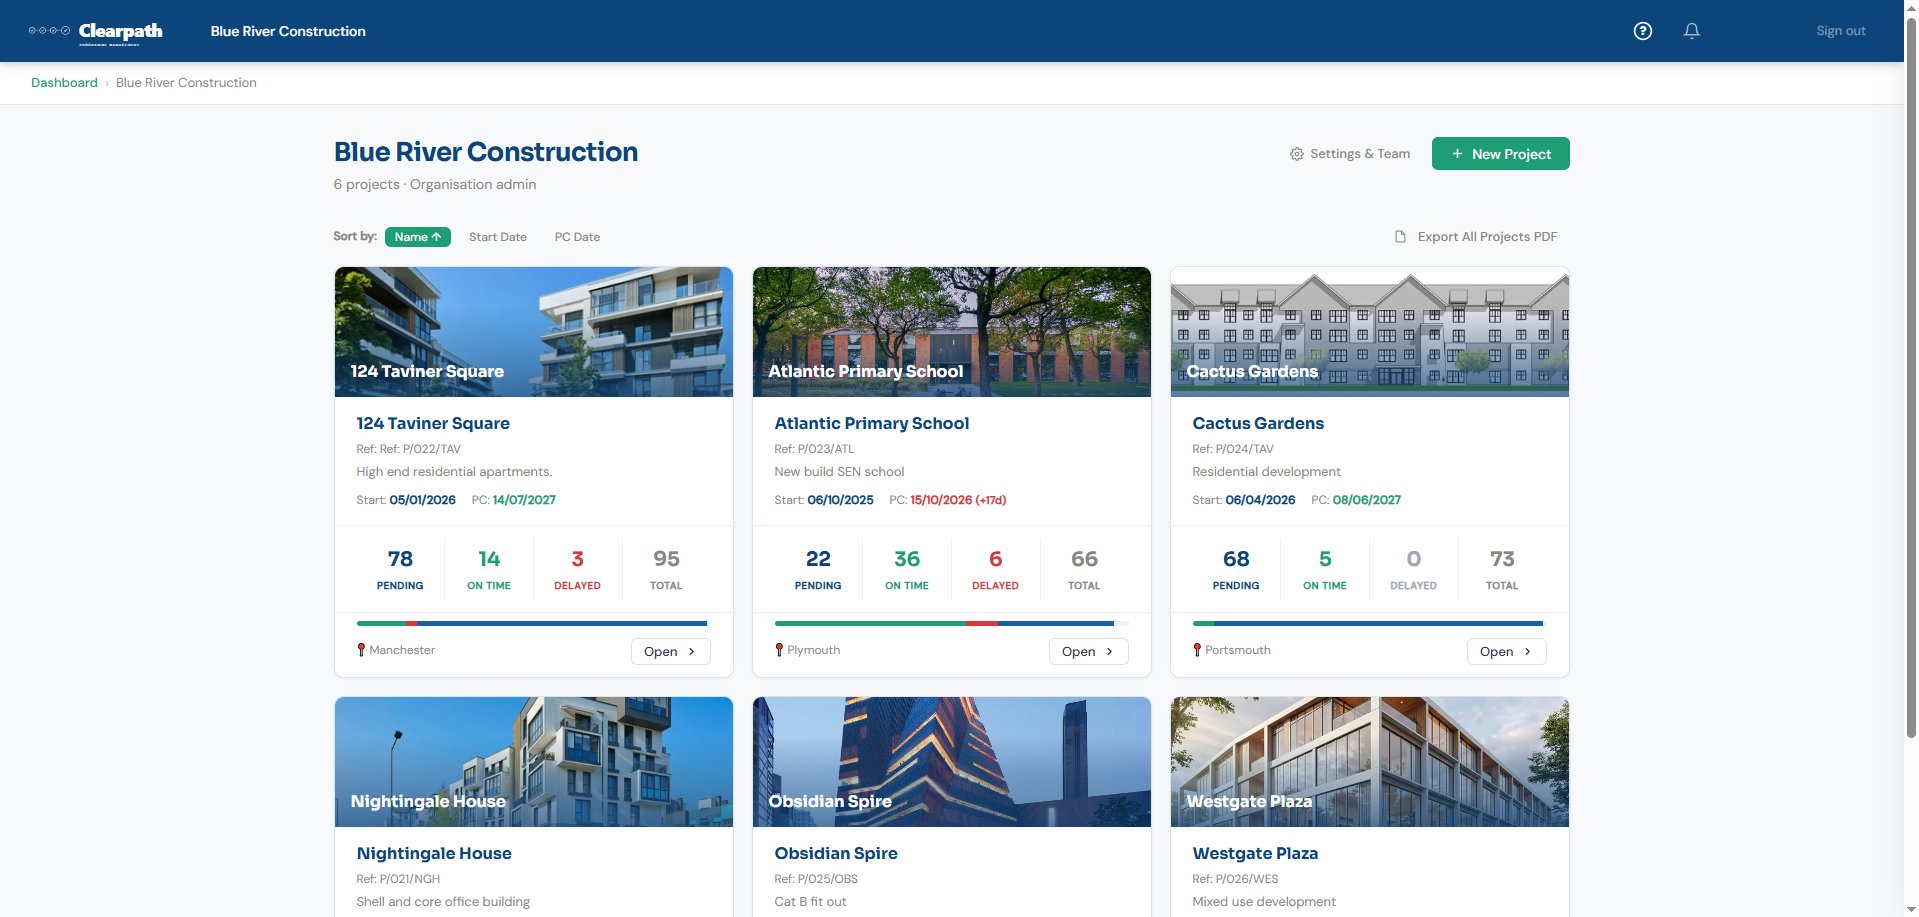The image size is (1919, 917).
Task: Click the Westgate Plaza banner image
Action: click(1370, 762)
